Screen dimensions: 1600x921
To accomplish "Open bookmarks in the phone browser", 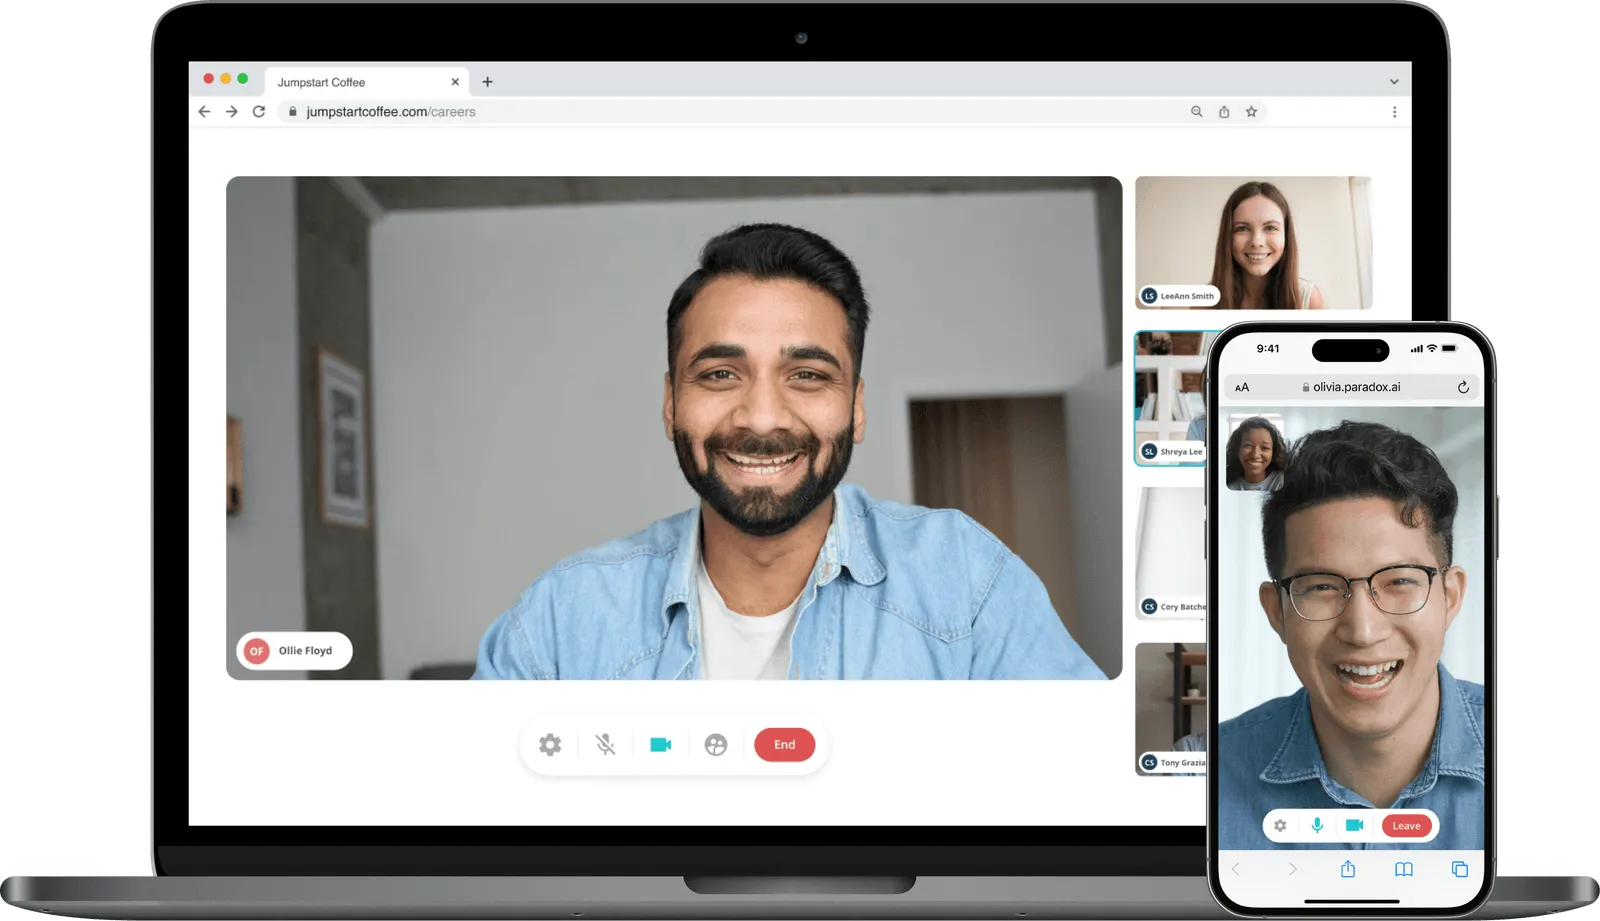I will (x=1404, y=869).
